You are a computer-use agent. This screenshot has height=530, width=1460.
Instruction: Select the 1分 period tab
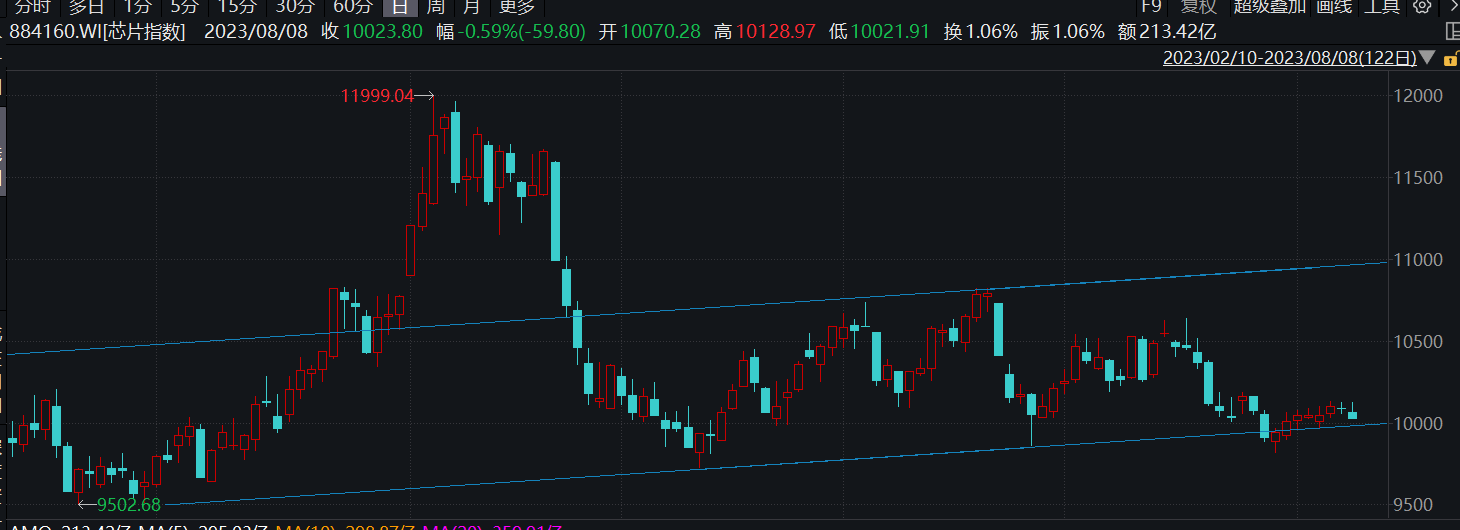[x=137, y=6]
